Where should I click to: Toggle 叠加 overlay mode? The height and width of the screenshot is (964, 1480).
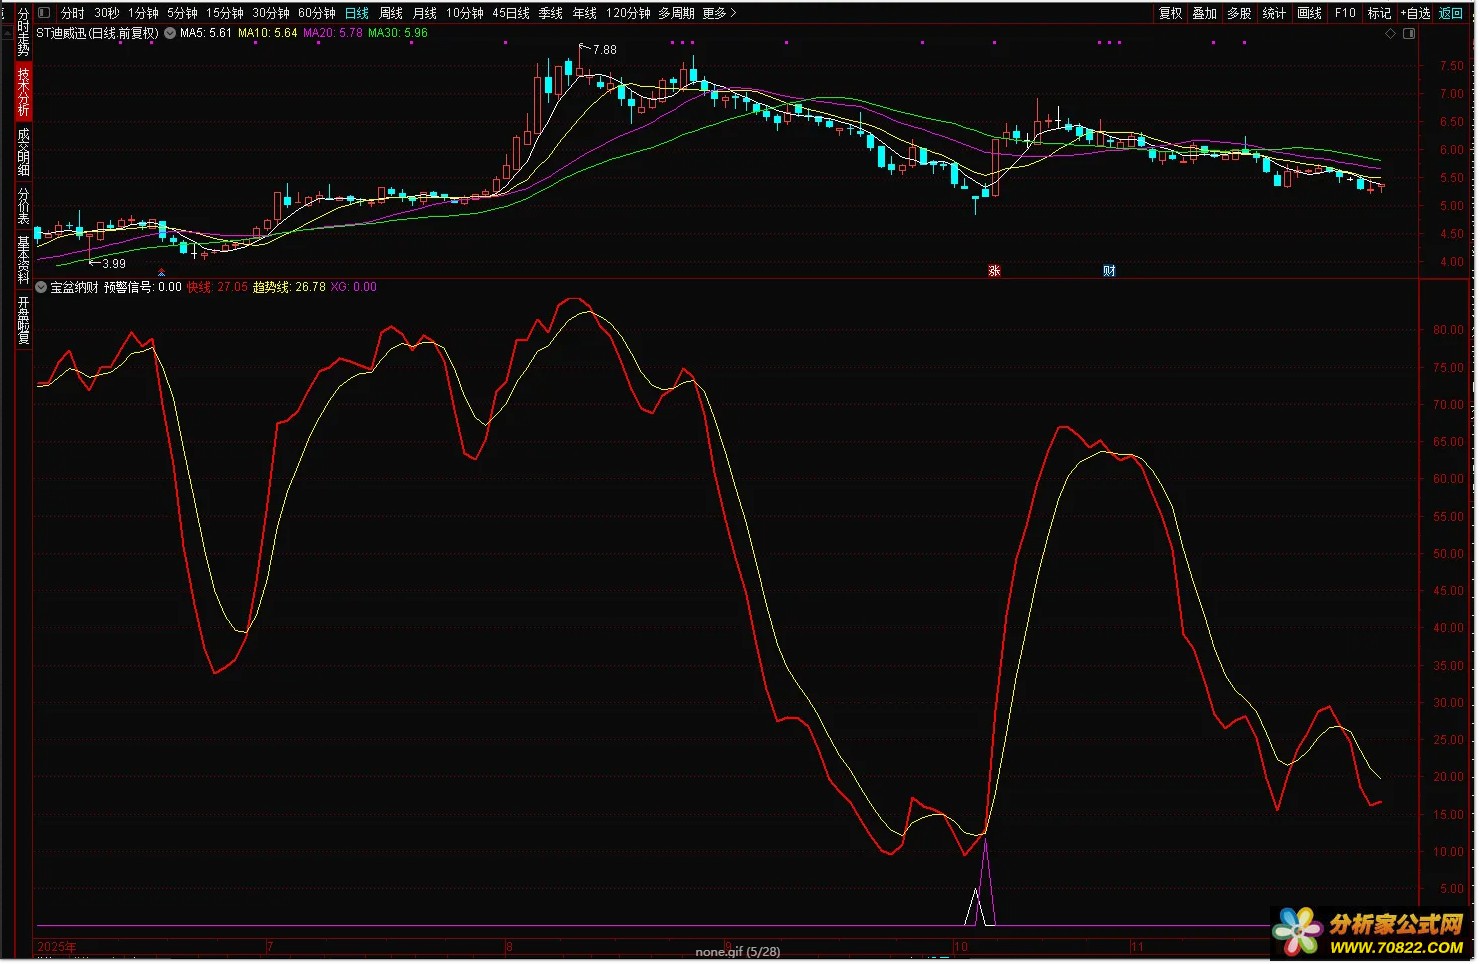click(1204, 13)
